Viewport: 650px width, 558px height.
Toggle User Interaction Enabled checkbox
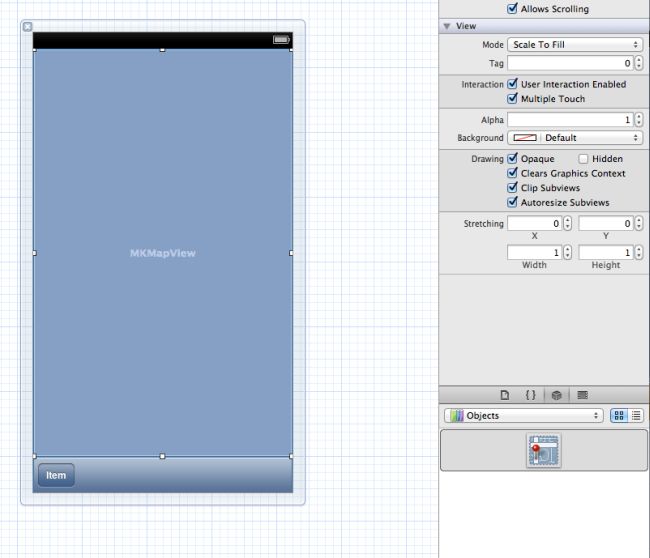click(x=512, y=84)
